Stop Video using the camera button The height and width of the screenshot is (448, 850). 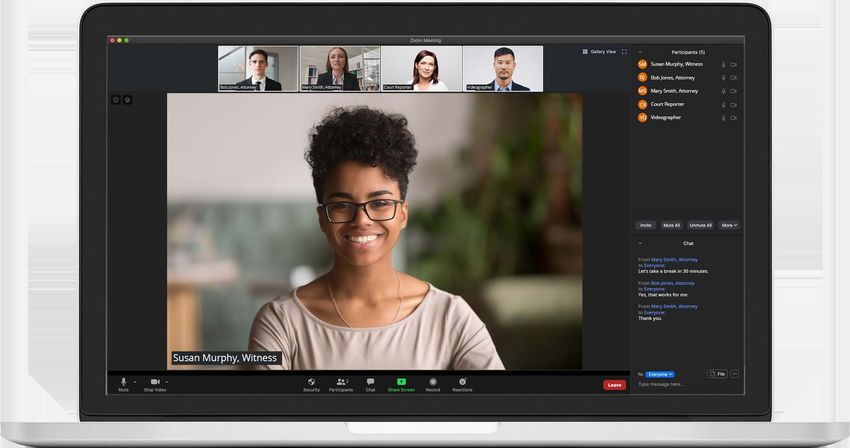click(155, 385)
